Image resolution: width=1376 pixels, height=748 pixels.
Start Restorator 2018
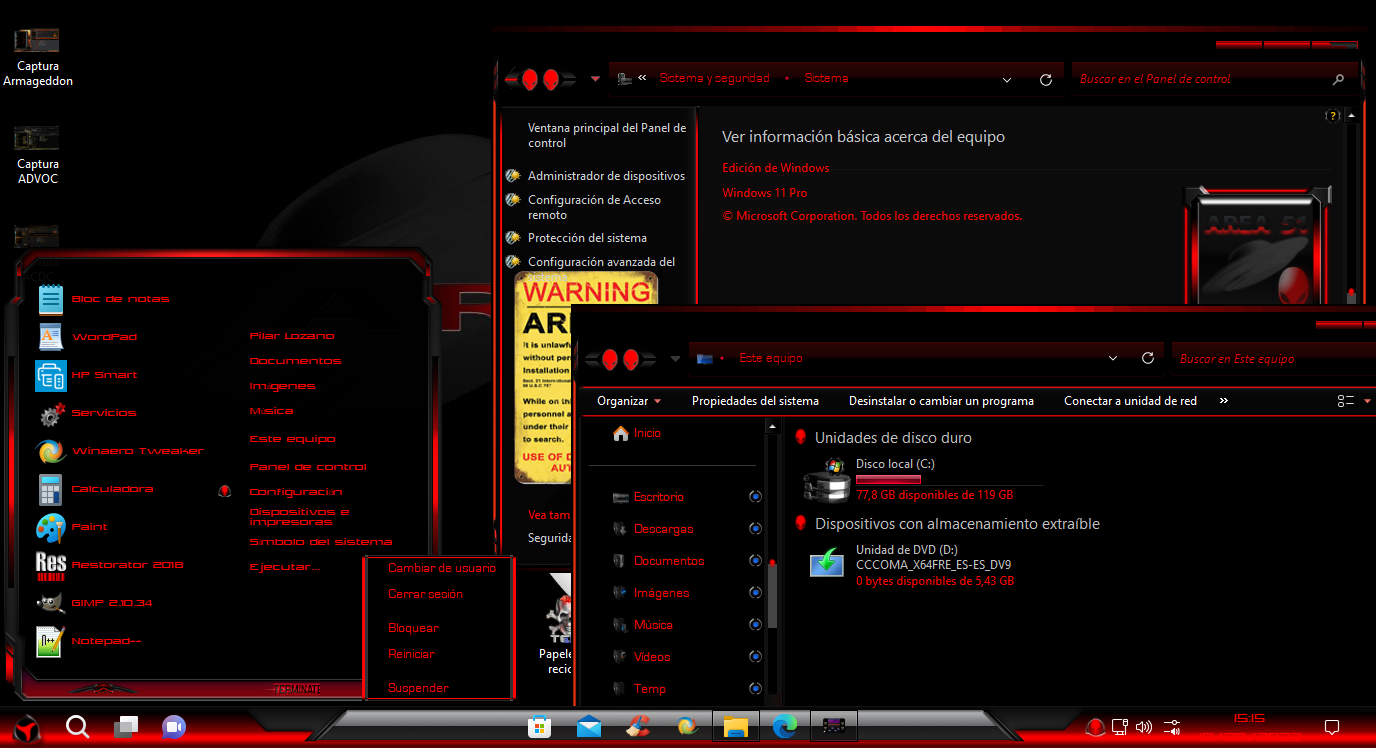tap(125, 565)
